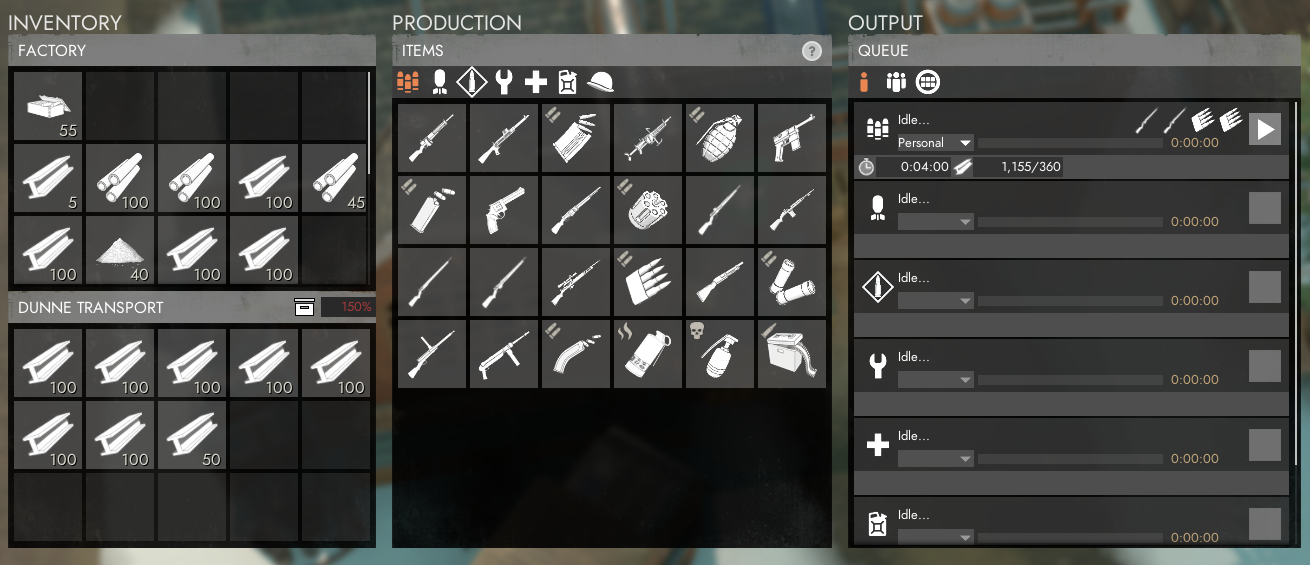Open the help question mark icon
The height and width of the screenshot is (565, 1310).
(x=812, y=51)
